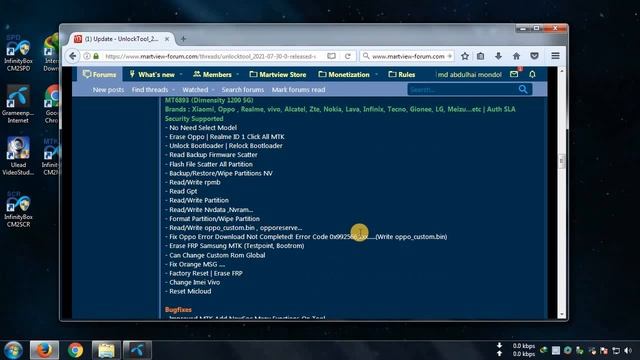Open Firefox from the taskbar
Viewport: 640px width, 360px height.
[x=44, y=350]
